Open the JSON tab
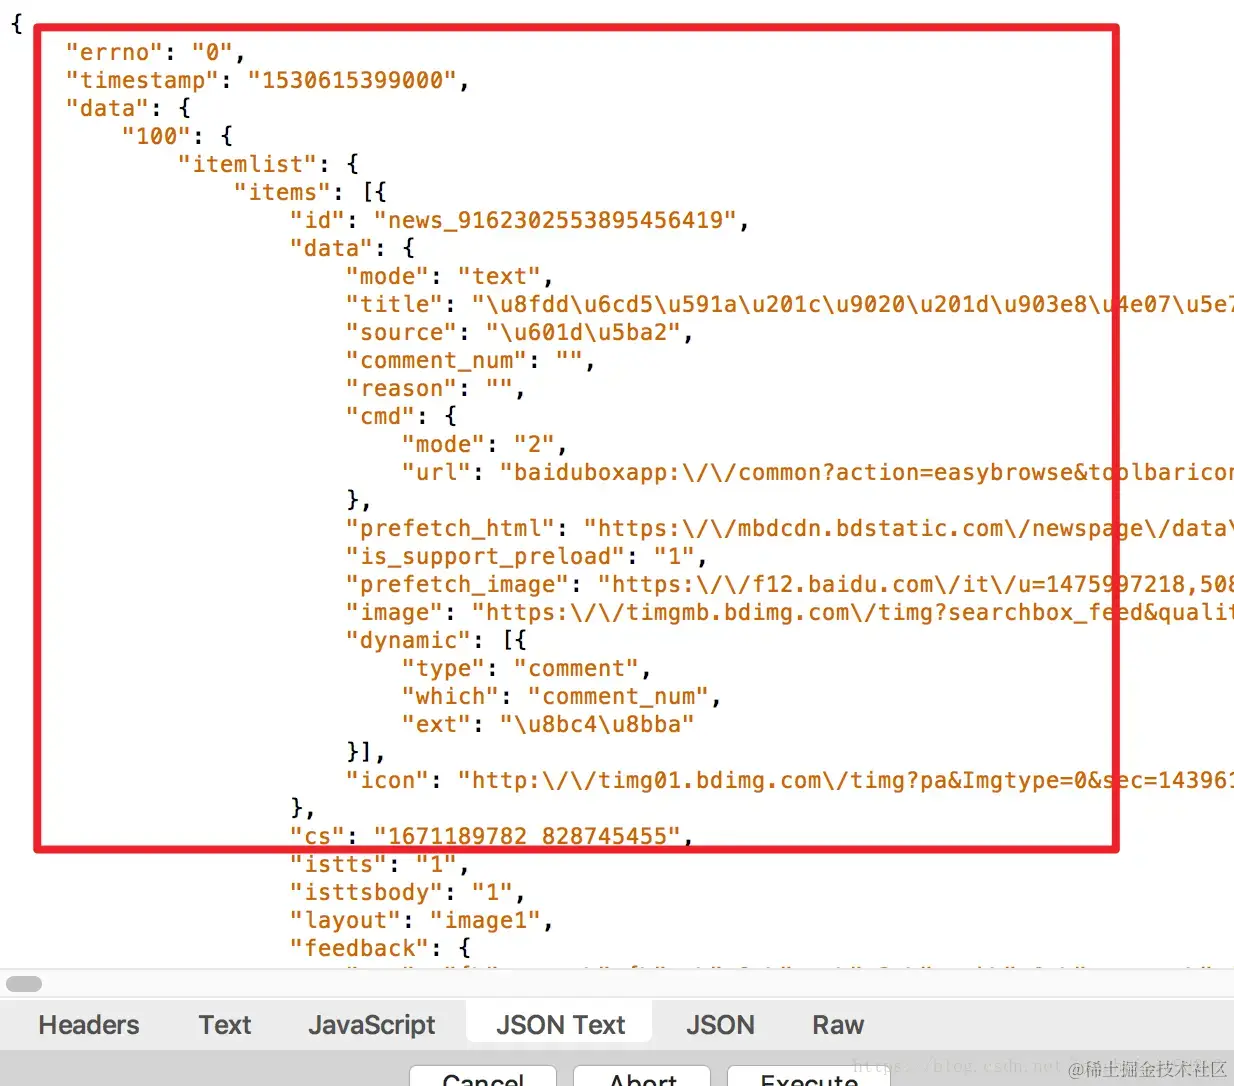This screenshot has width=1234, height=1086. 720,1025
